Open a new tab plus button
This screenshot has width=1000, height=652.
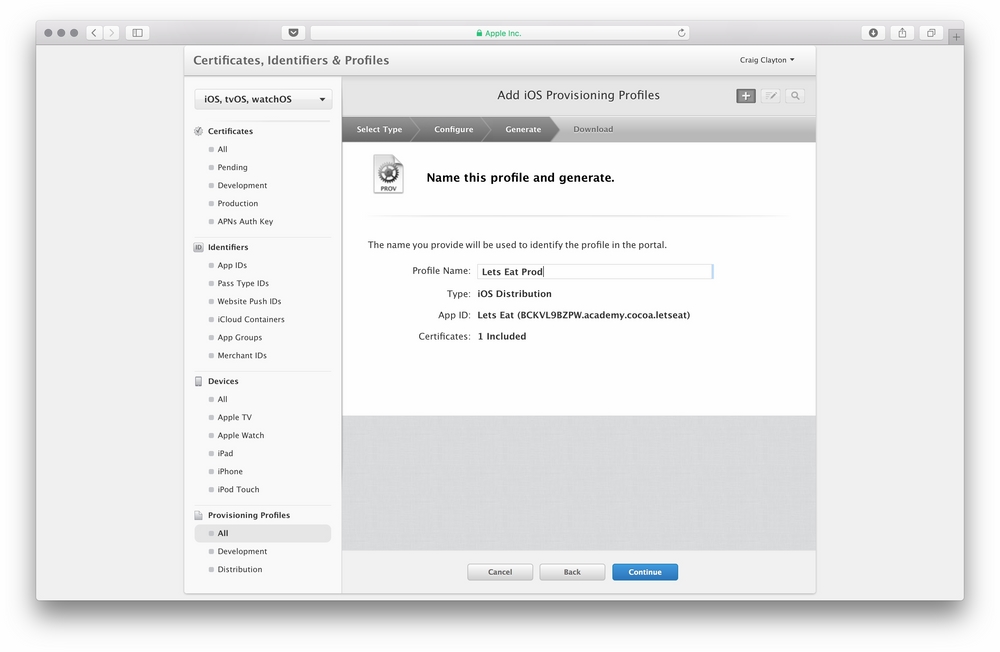click(956, 37)
